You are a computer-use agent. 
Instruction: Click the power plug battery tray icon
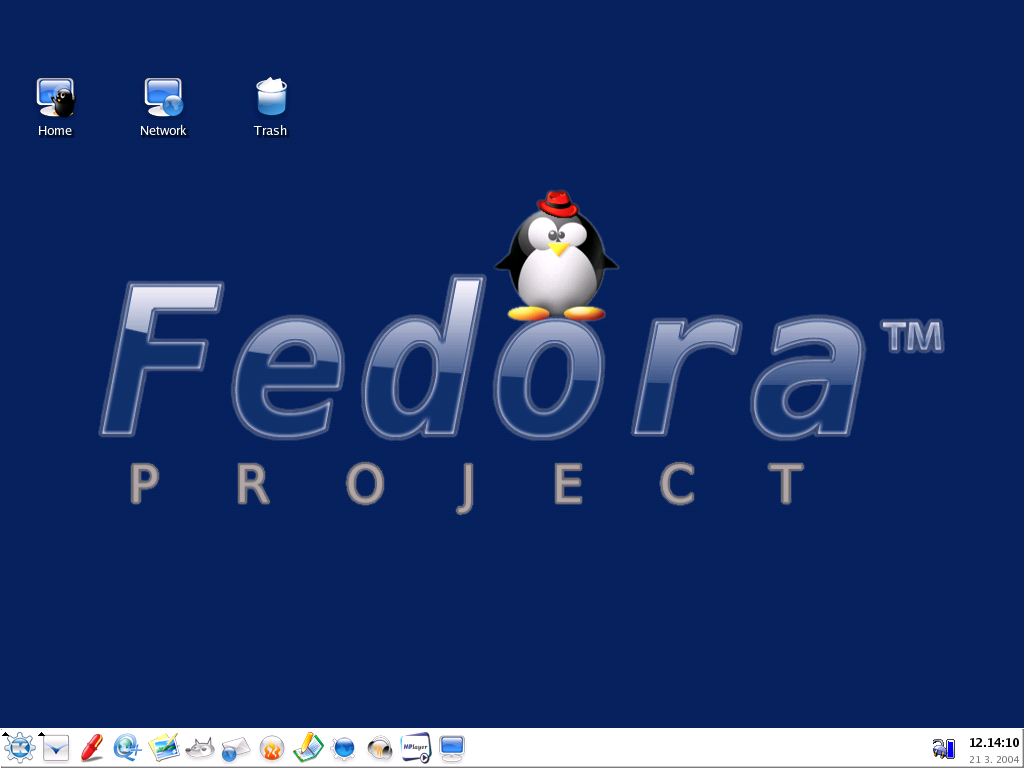click(x=944, y=748)
